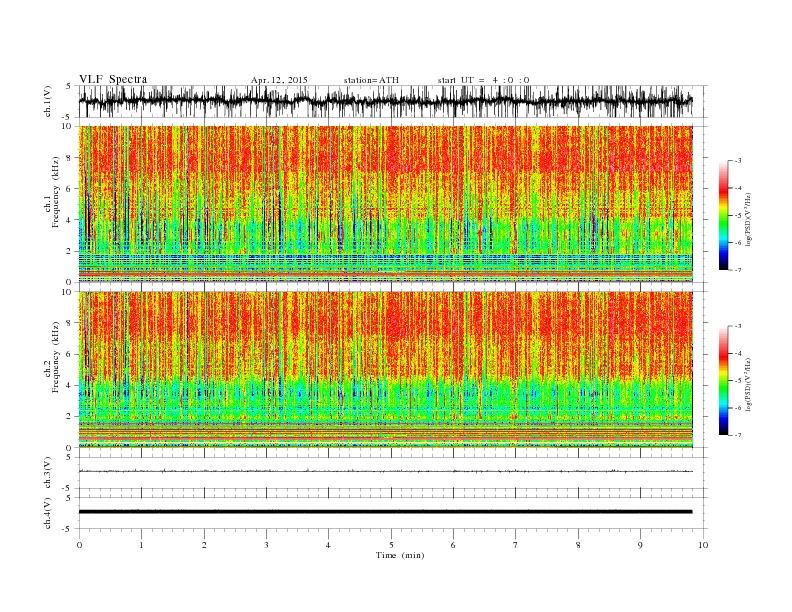792x612 pixels.
Task: Click the "ch.4(V)" axis label
Action: point(48,513)
